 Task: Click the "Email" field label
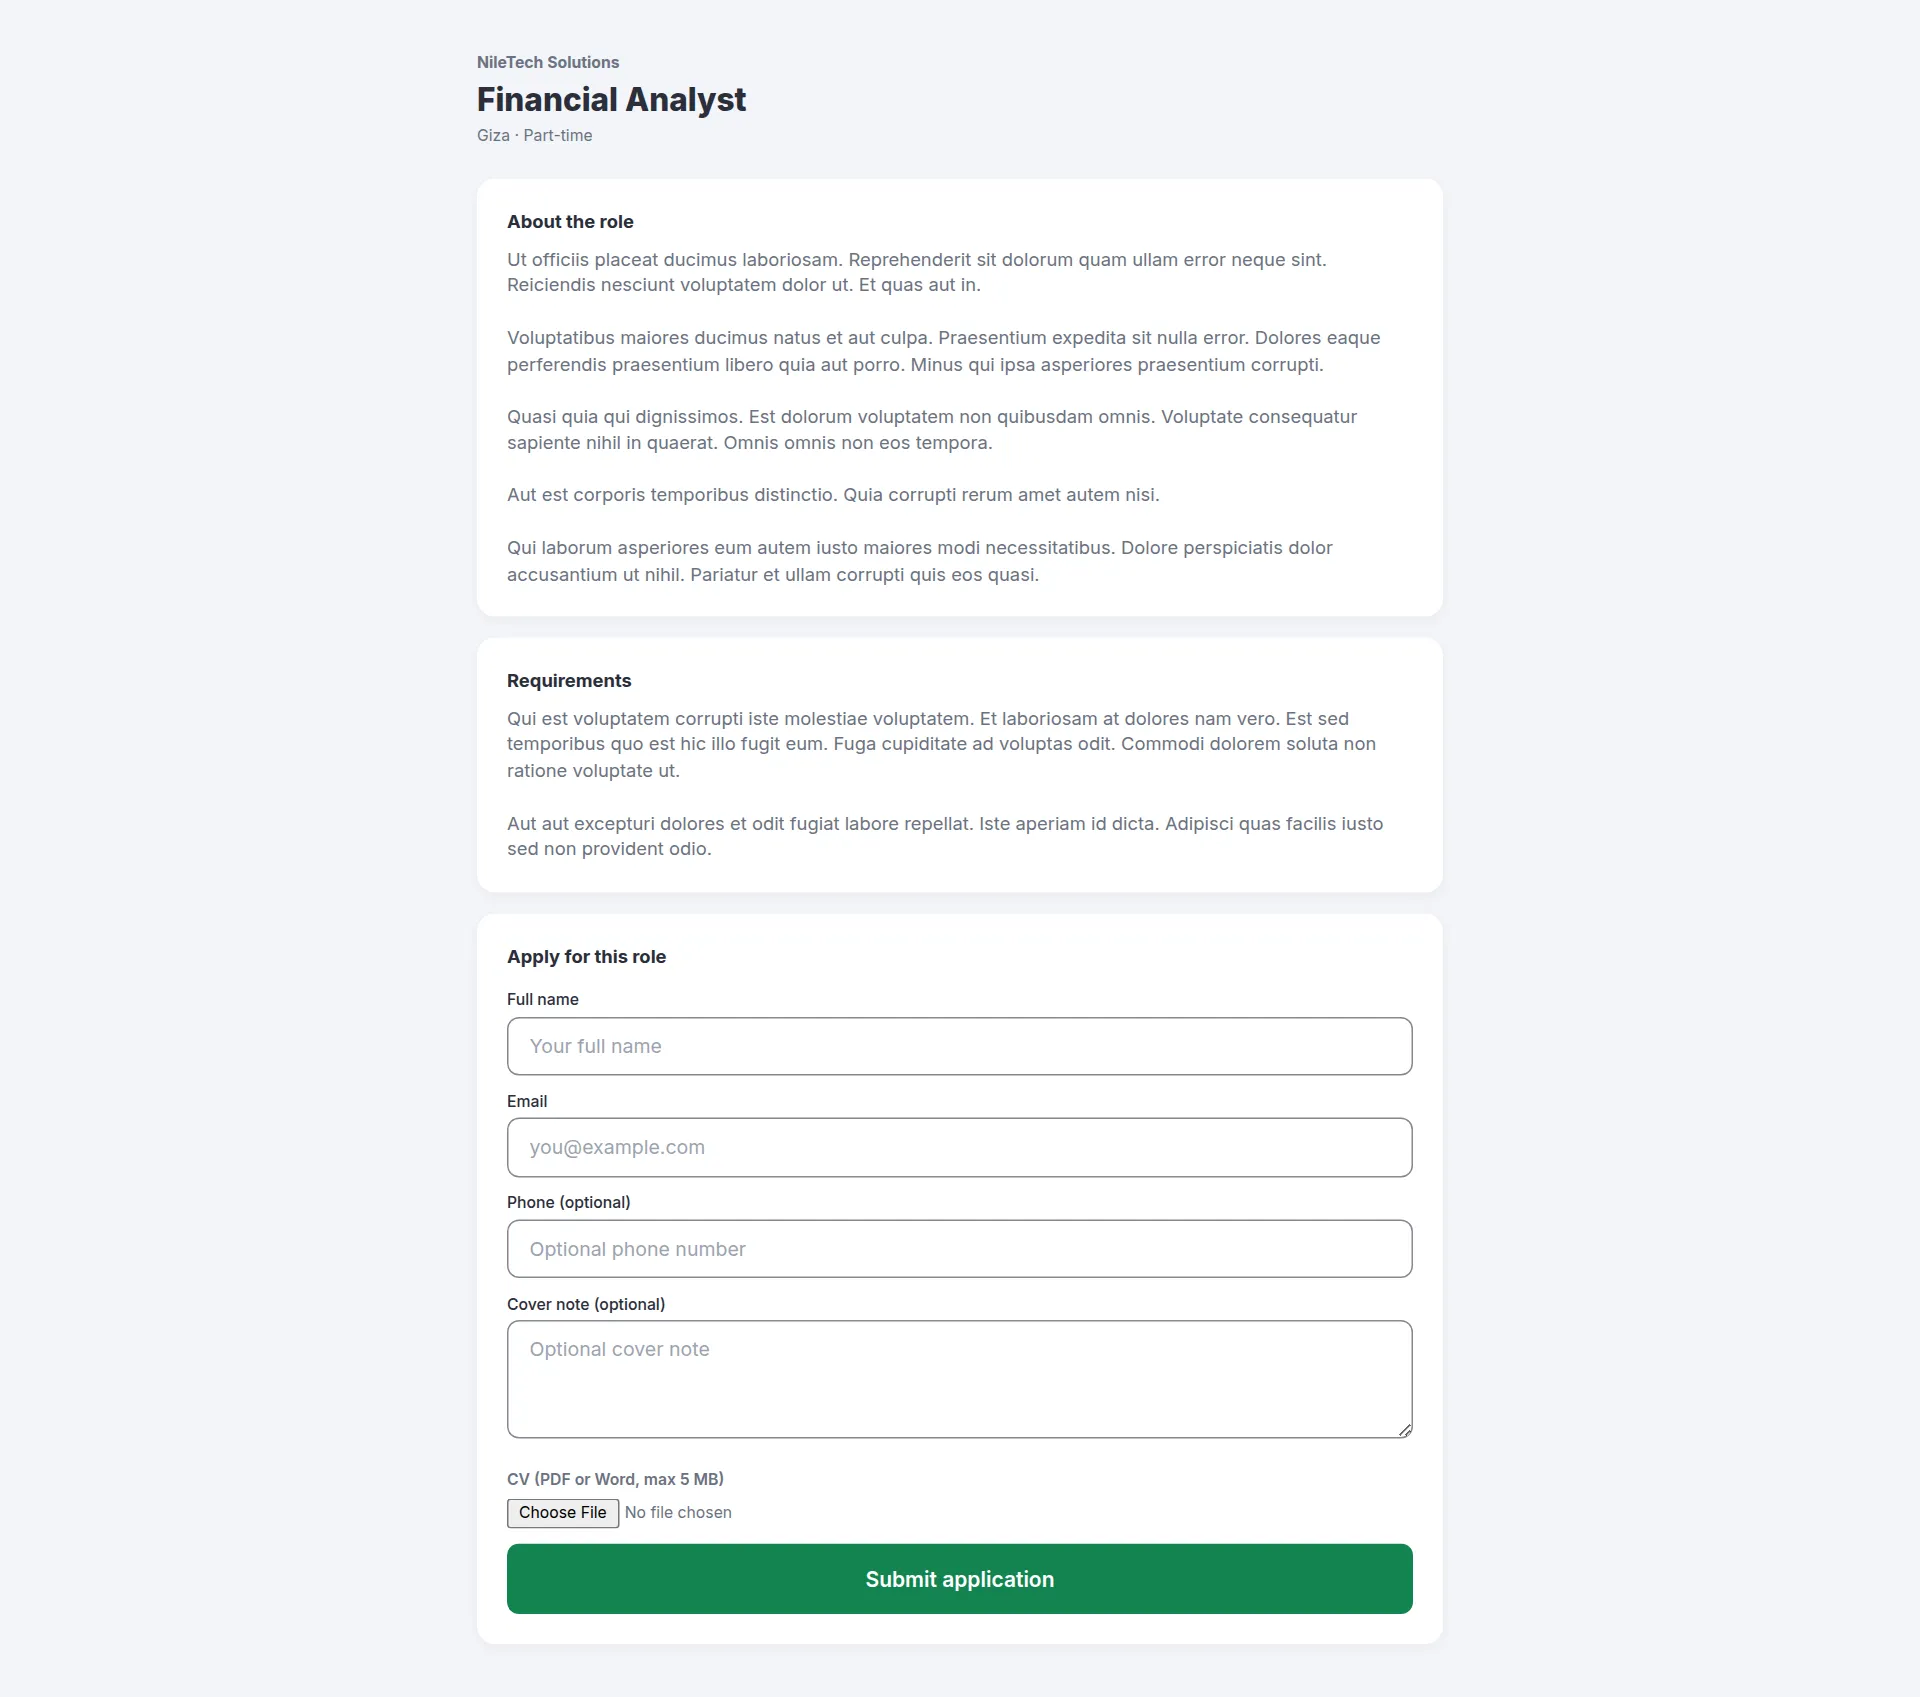coord(527,1101)
